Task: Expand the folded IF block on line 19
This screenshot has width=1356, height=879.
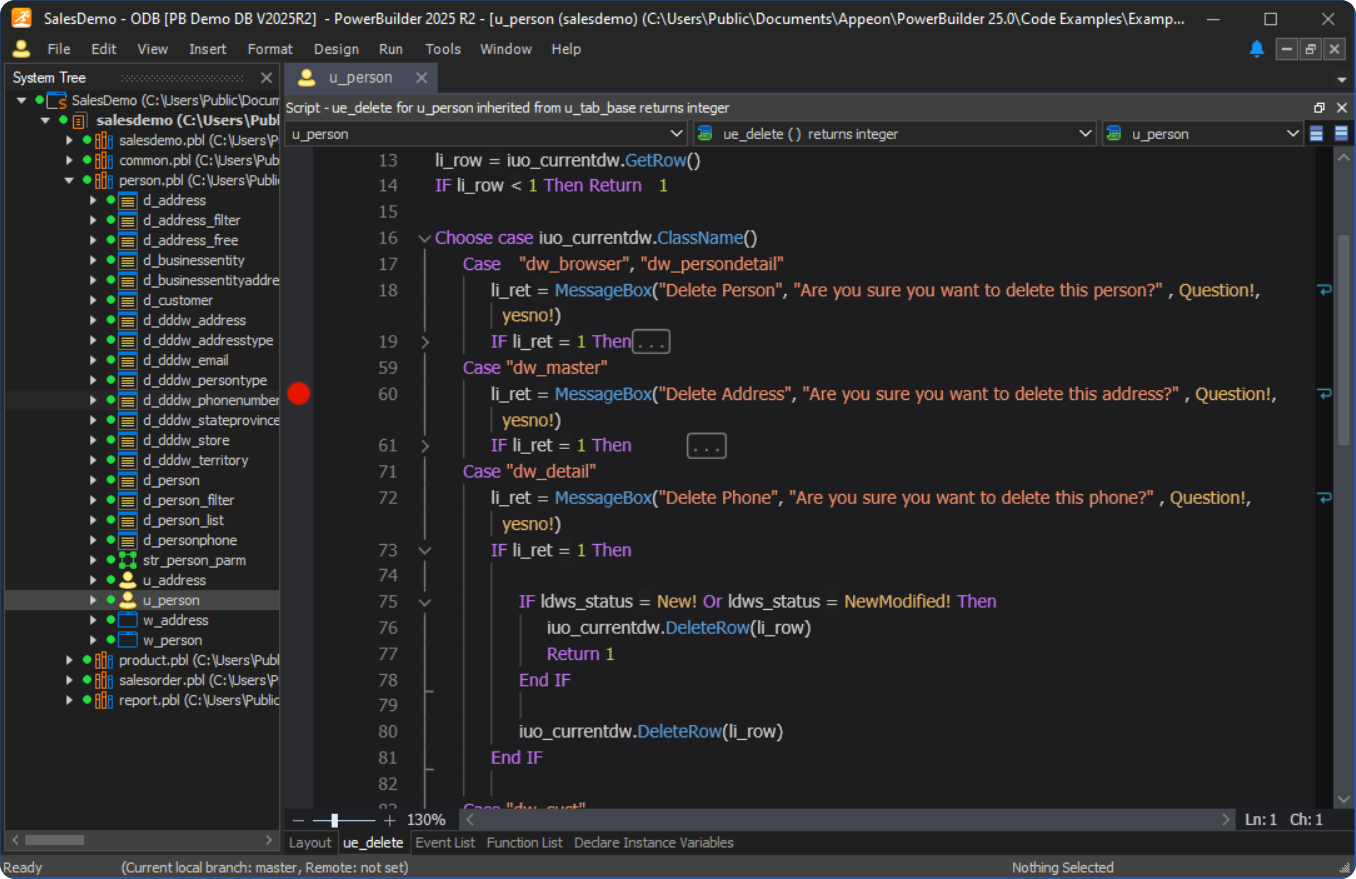Action: [x=424, y=342]
